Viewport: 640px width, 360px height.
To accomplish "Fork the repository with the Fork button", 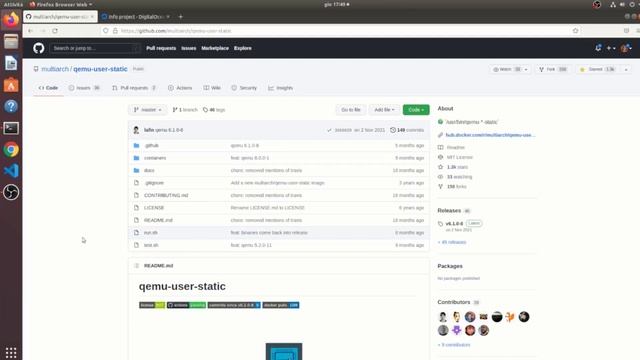I will click(553, 69).
